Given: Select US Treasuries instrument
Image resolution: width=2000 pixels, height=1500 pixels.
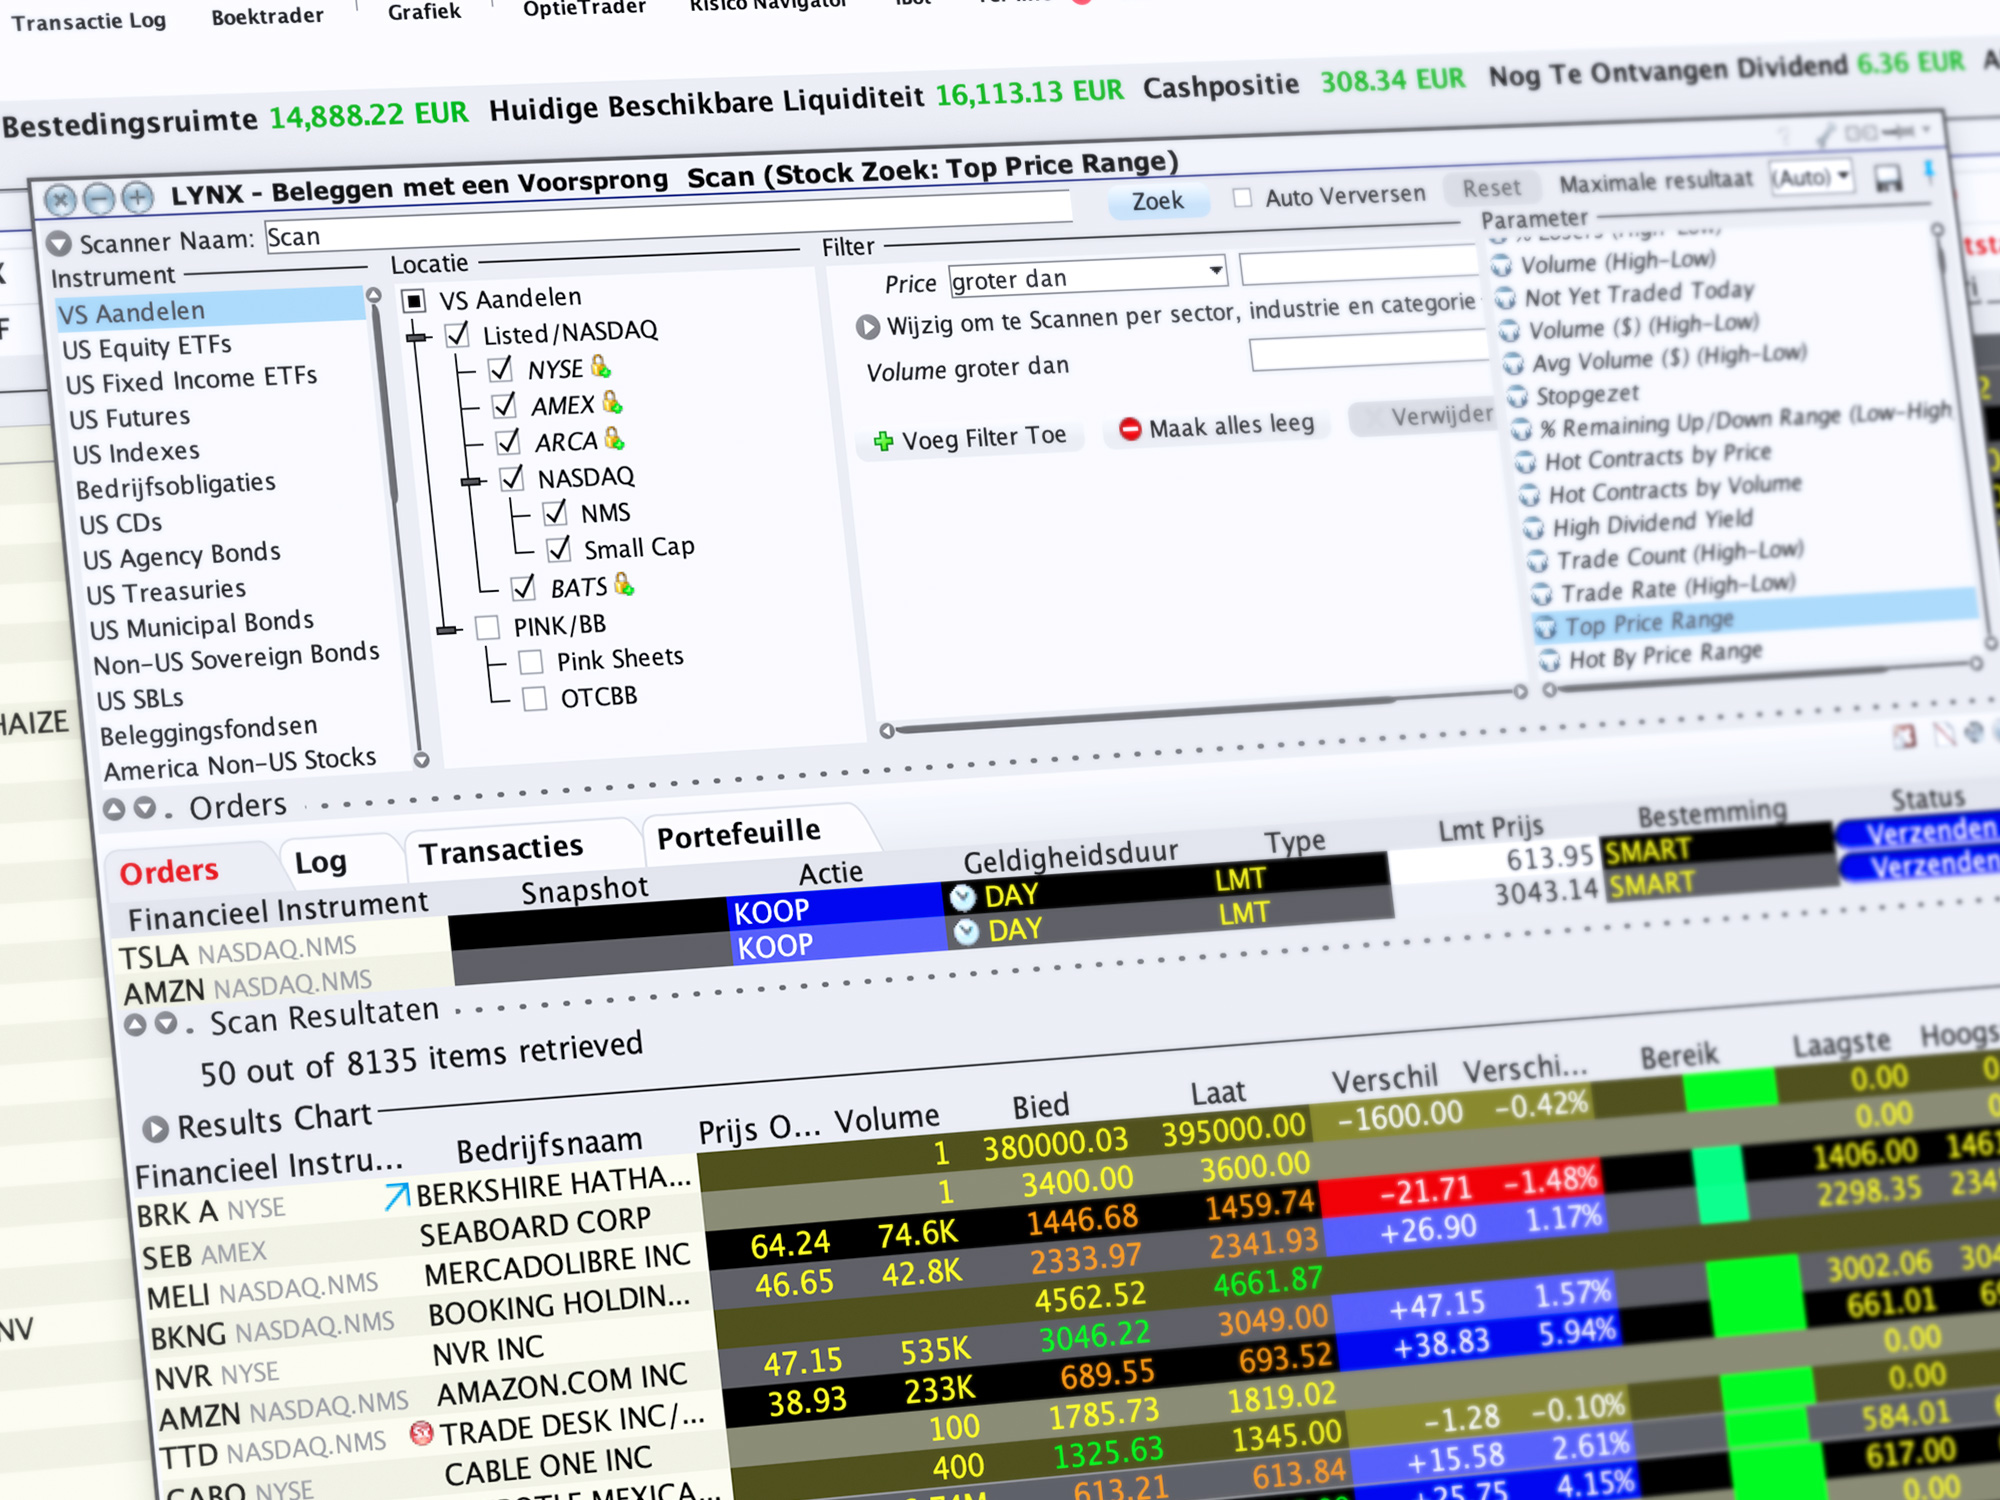Looking at the screenshot, I should 166,592.
